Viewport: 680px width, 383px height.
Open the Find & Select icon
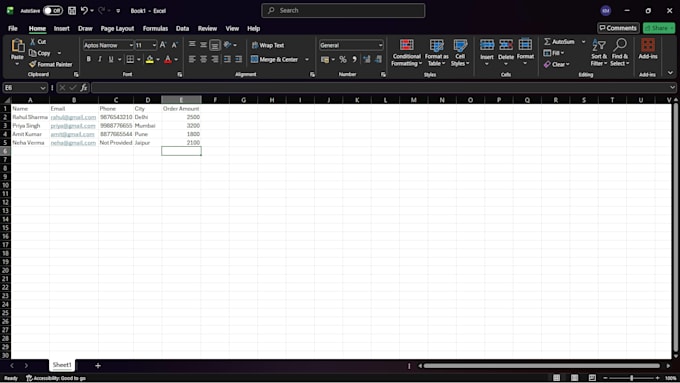click(x=620, y=45)
